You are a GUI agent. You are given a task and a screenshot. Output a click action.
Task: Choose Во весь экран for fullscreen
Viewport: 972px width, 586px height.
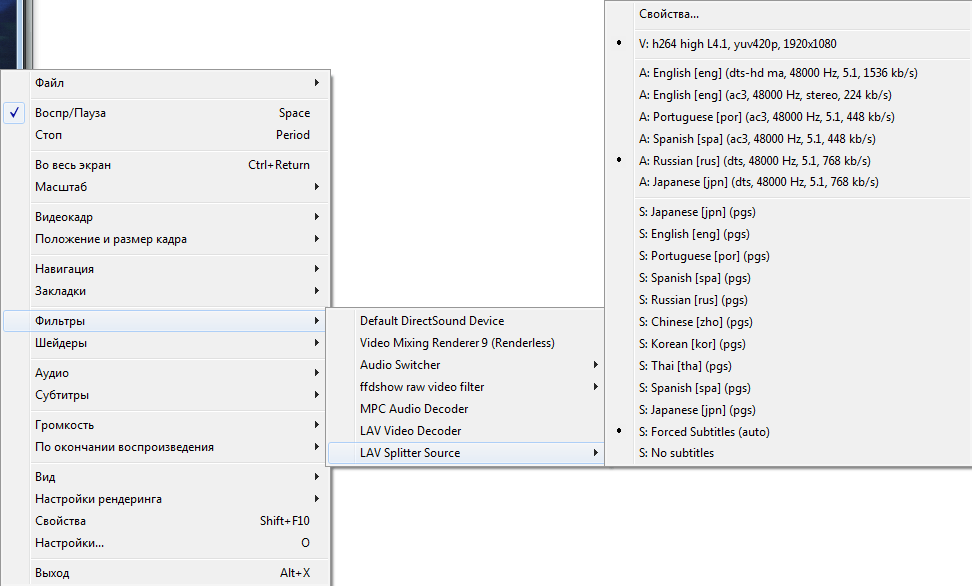[x=73, y=165]
